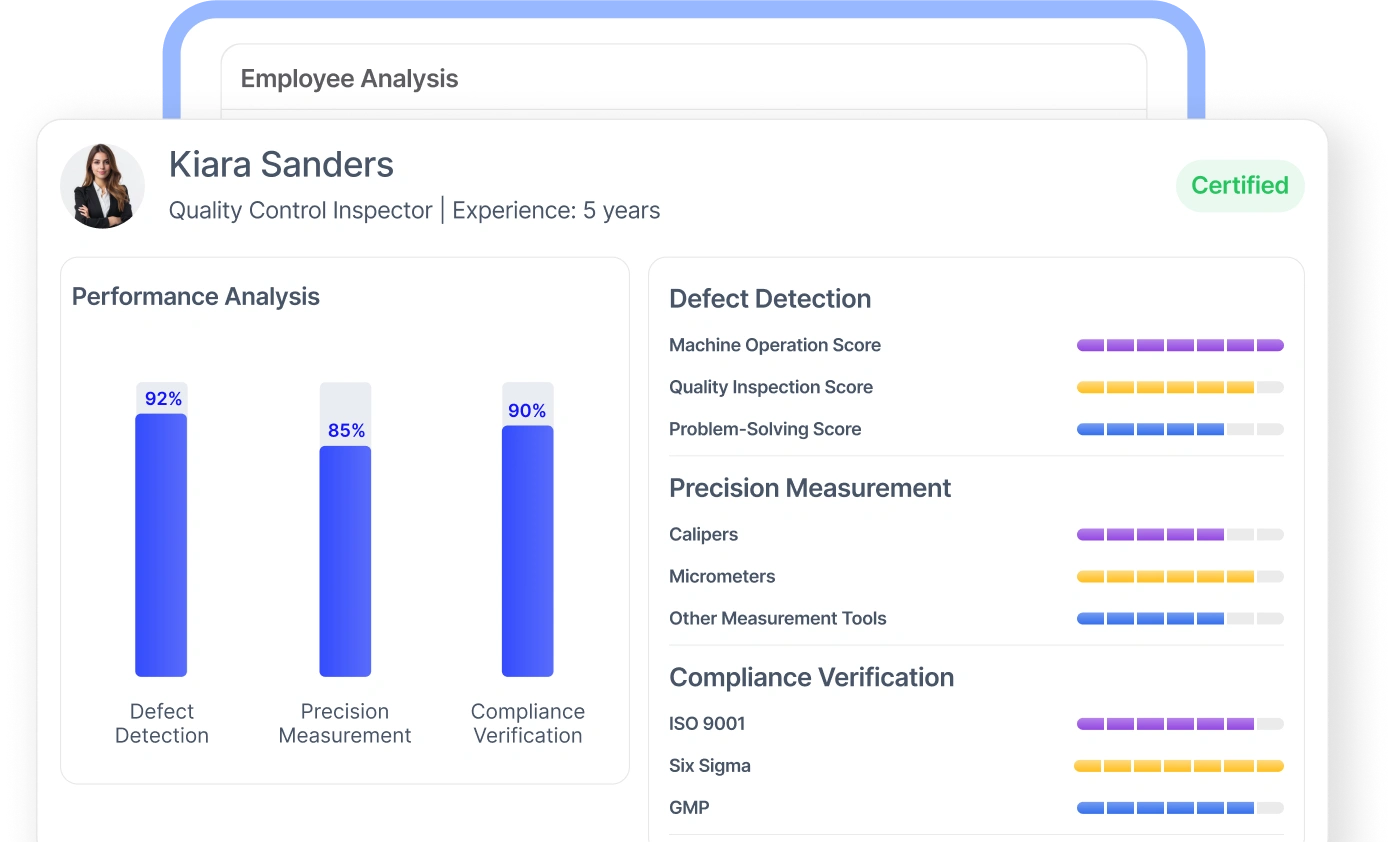Screen dimensions: 1393x842
Task: Click 'Problem-Solving Score' label
Action: coord(765,429)
